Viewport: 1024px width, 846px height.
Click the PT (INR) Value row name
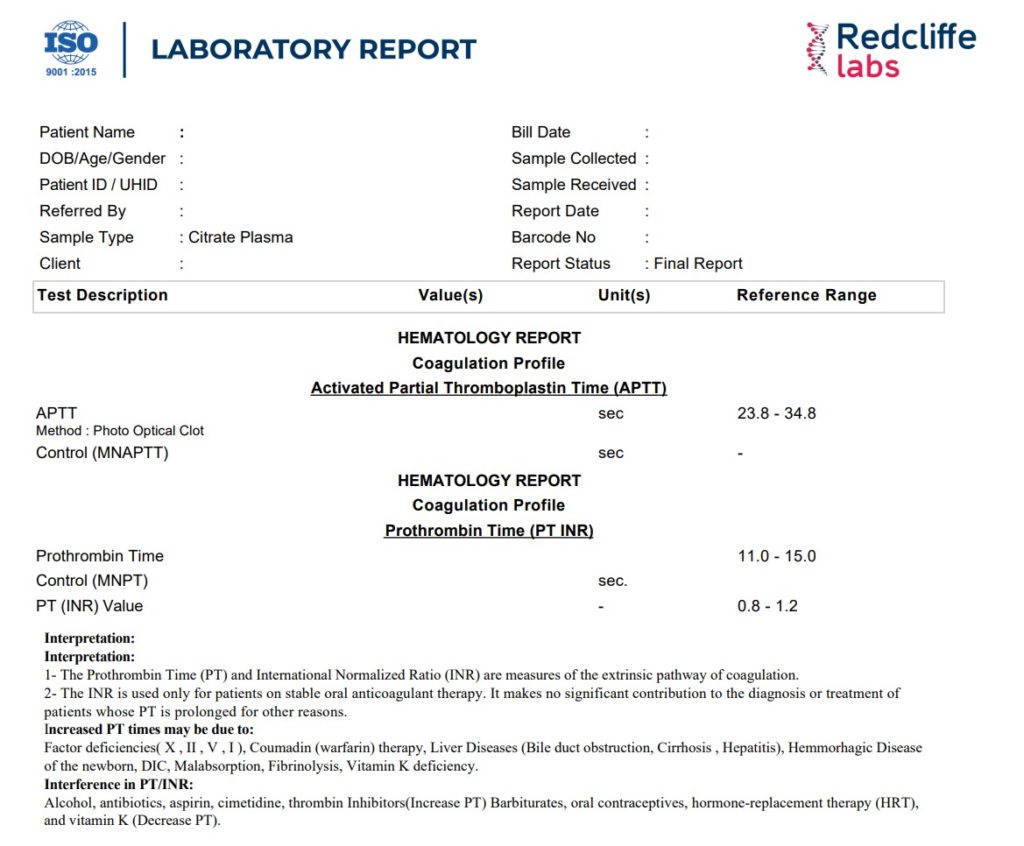89,606
